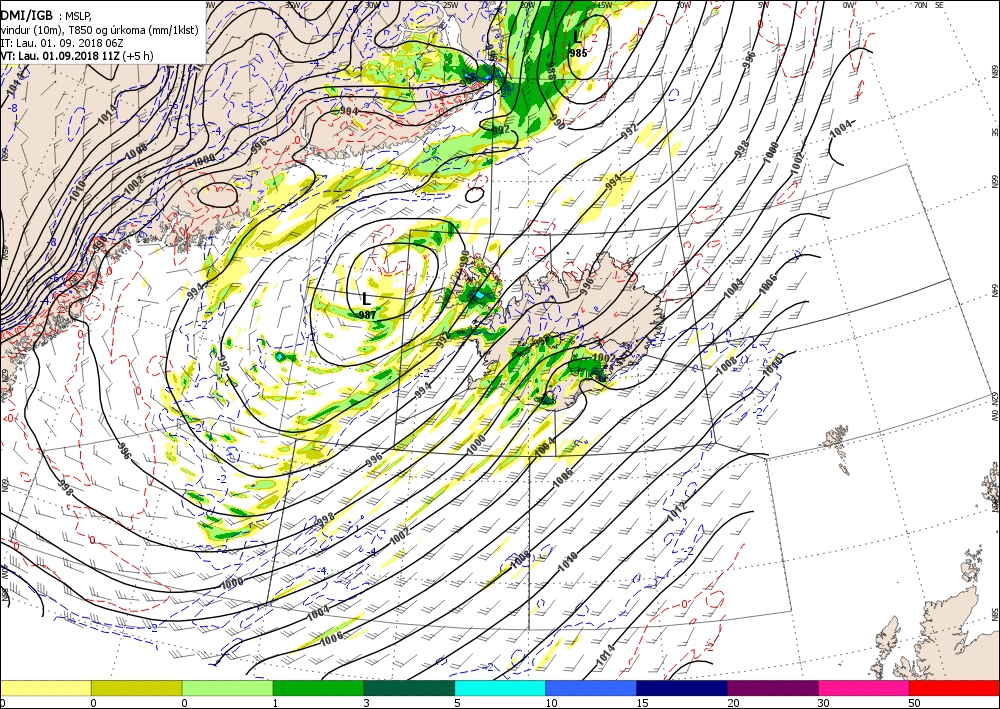Screen dimensions: 1000x709
Task: Click the 985 low pressure value
Action: [578, 53]
